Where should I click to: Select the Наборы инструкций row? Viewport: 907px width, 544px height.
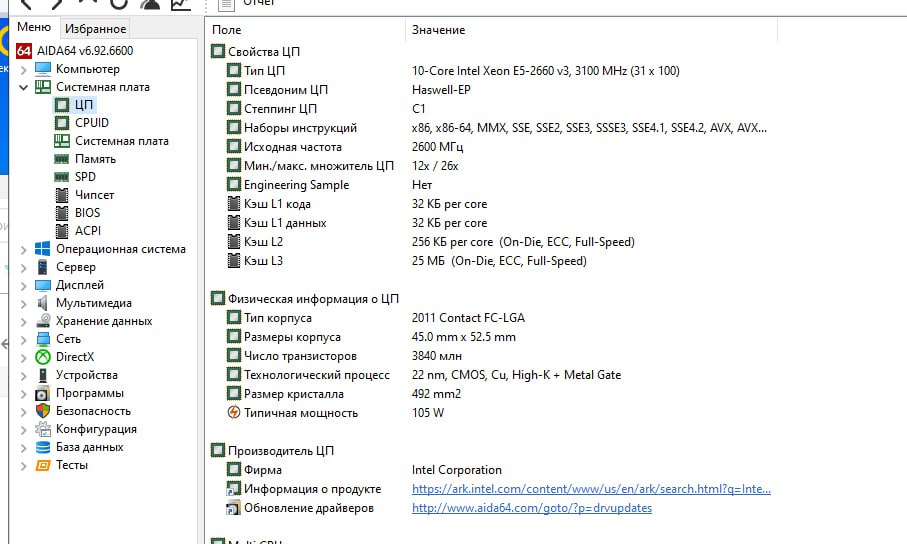(300, 128)
